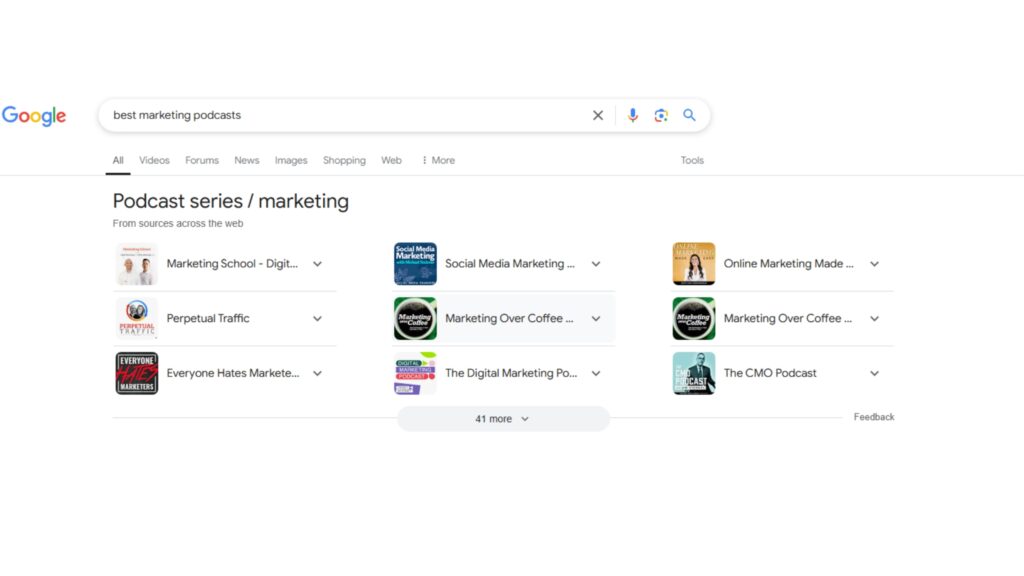The image size is (1024, 576).
Task: Open Online Marketing Made cover art
Action: pos(694,264)
